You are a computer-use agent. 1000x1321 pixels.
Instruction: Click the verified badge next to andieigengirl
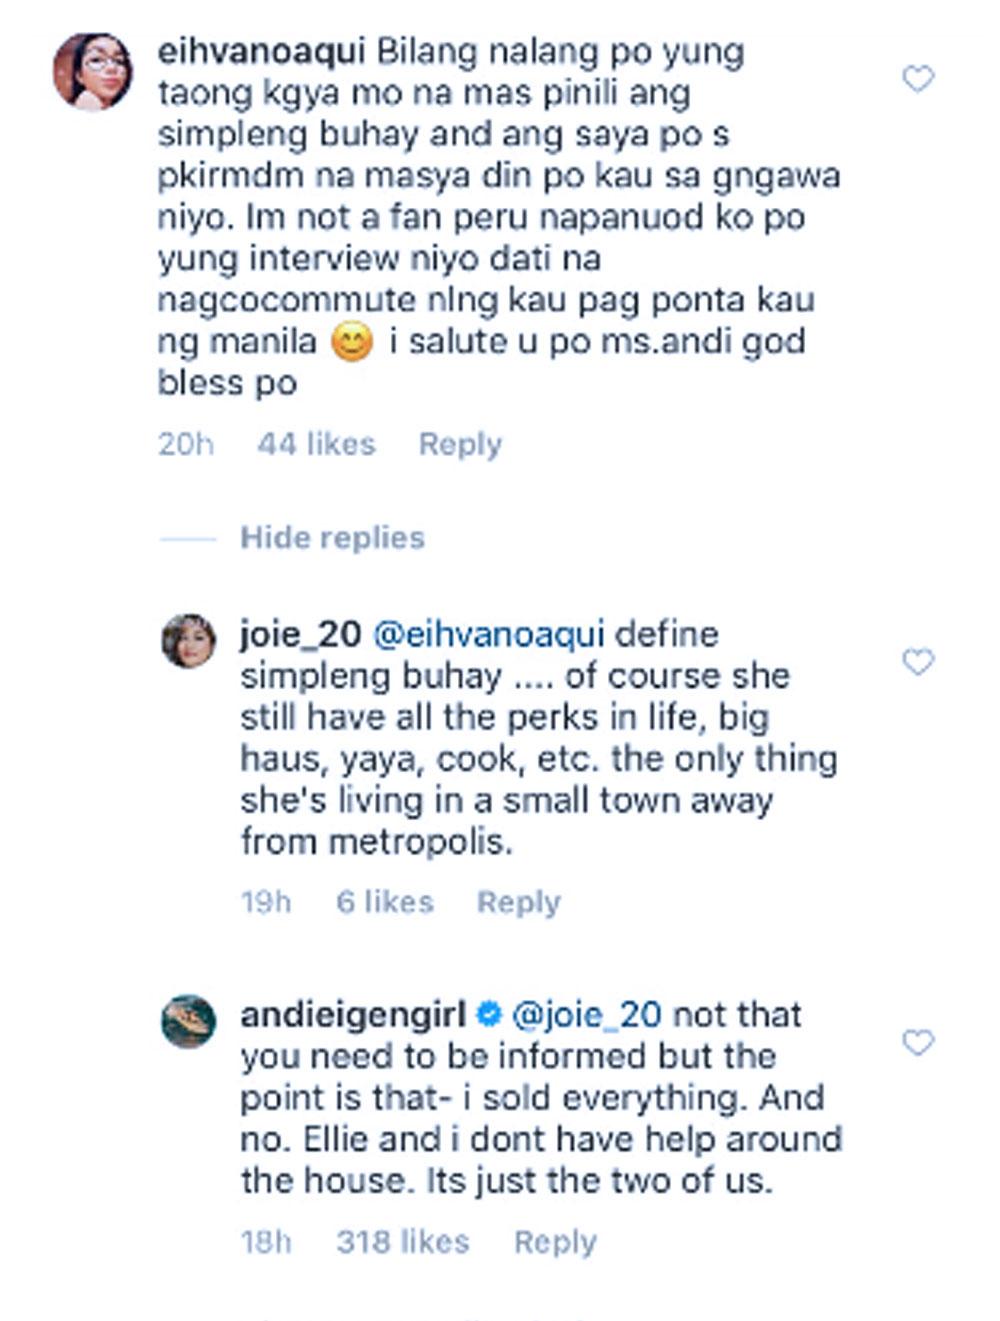(490, 1015)
